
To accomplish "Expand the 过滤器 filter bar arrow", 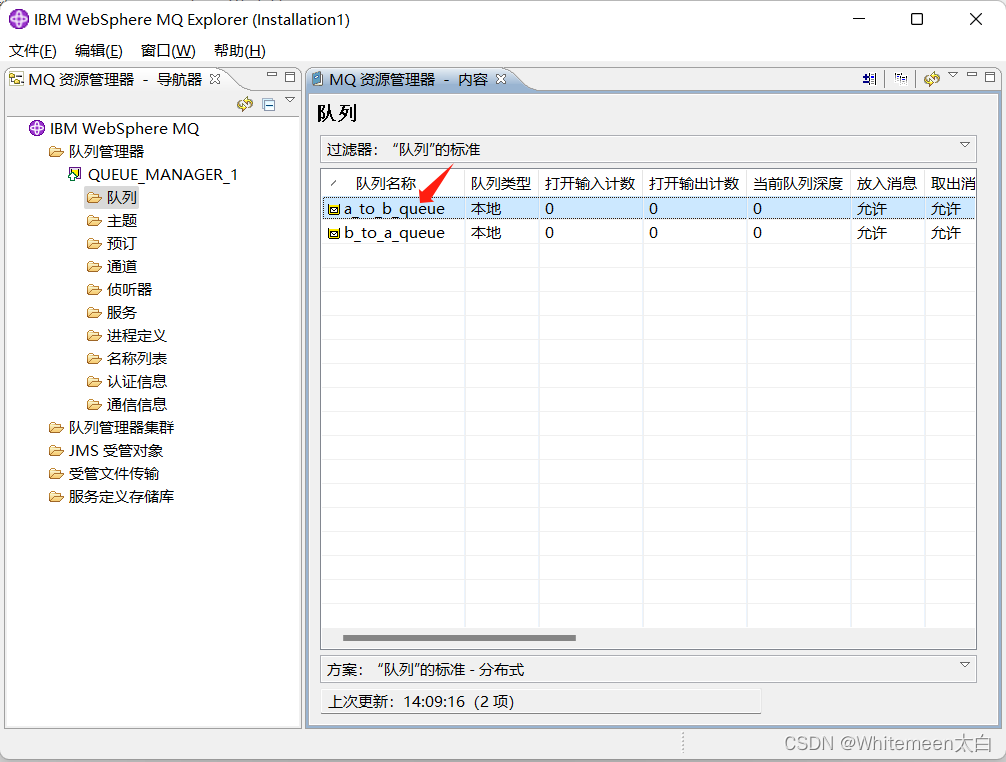I will (964, 145).
